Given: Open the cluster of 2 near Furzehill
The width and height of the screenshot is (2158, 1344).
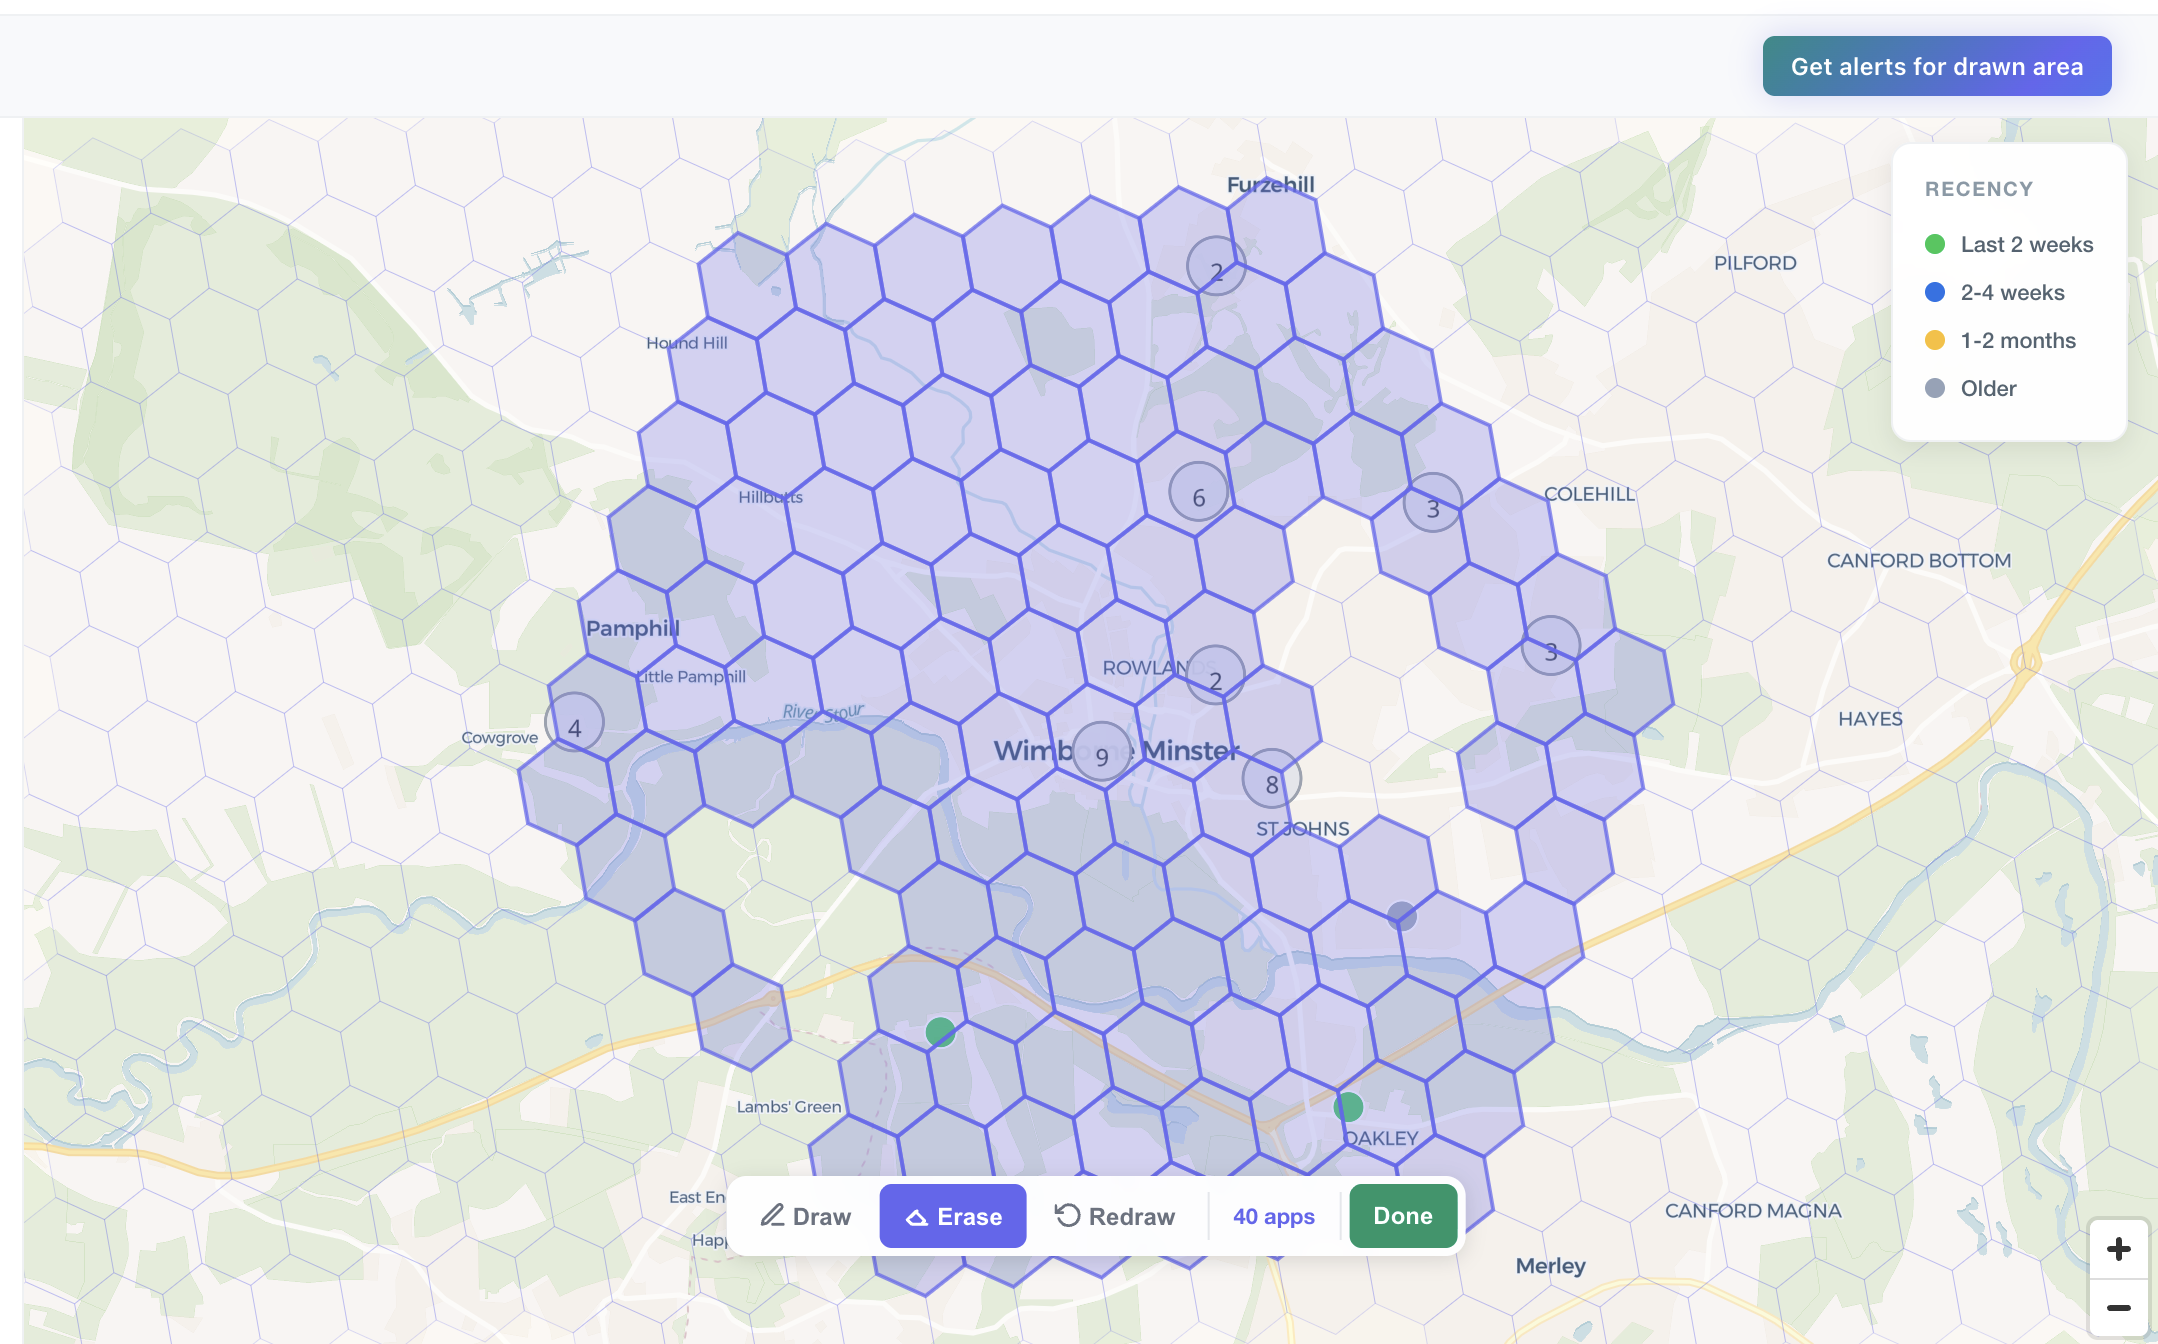Looking at the screenshot, I should (x=1216, y=267).
